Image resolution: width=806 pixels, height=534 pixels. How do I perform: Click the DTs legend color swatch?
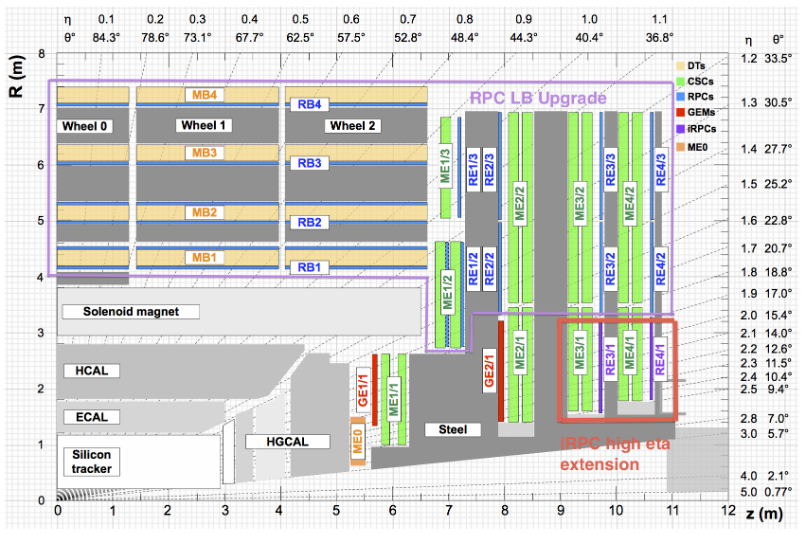(x=680, y=66)
